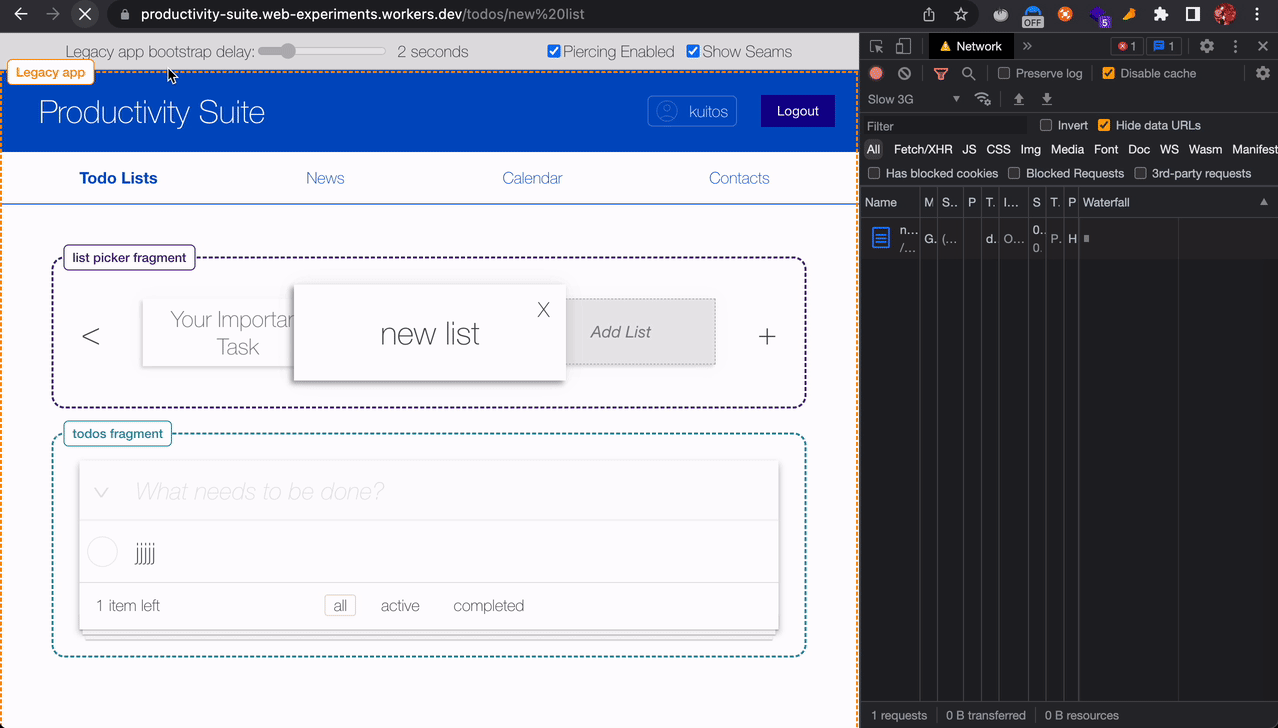Click the site lock icon in the address bar

click(125, 15)
